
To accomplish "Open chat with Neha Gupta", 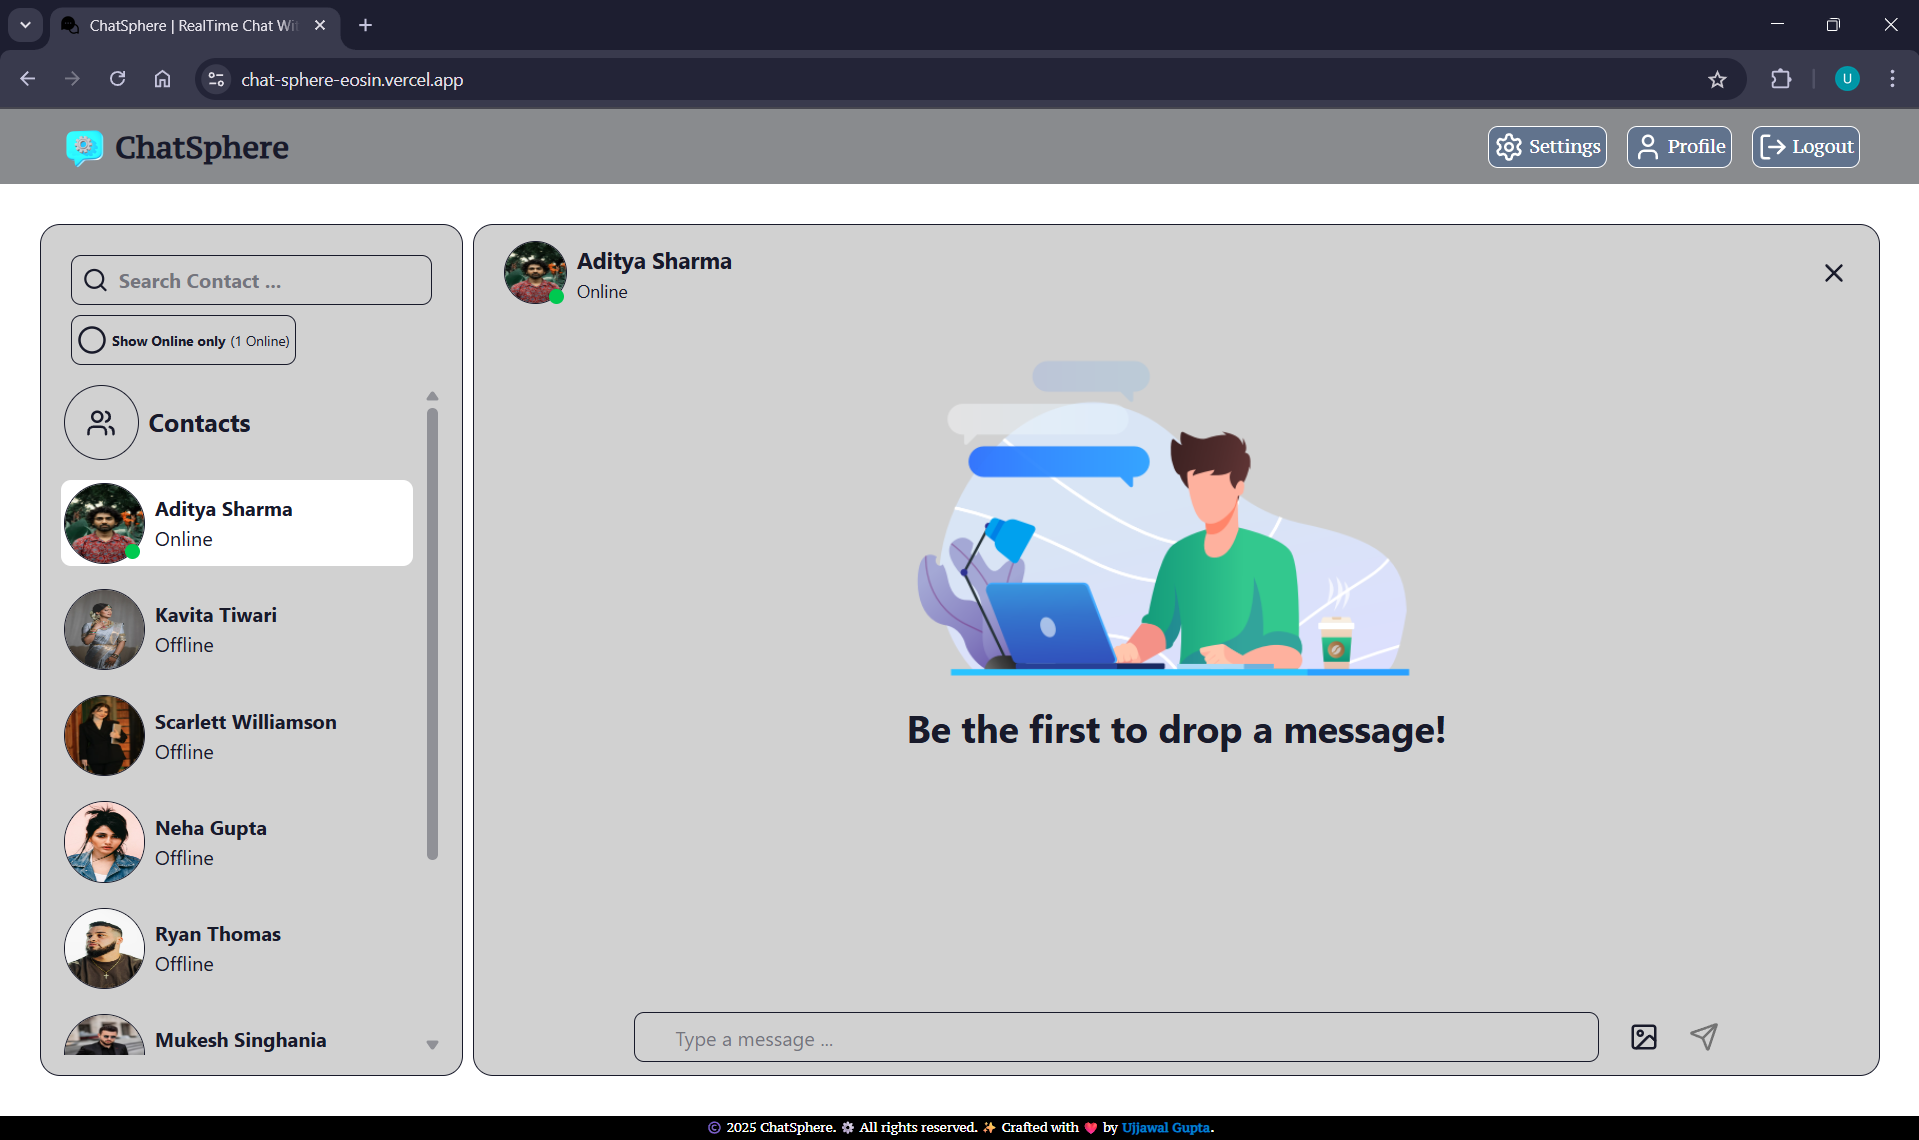I will (237, 842).
